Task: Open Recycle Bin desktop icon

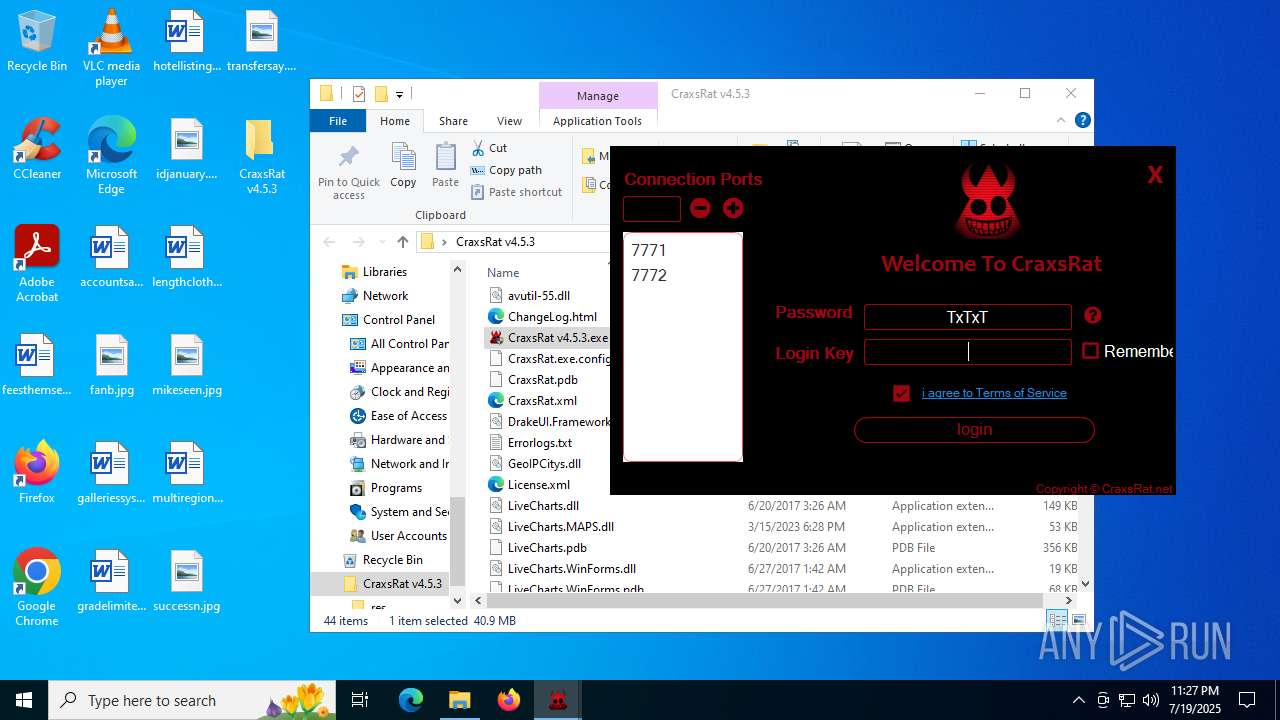Action: [x=37, y=42]
